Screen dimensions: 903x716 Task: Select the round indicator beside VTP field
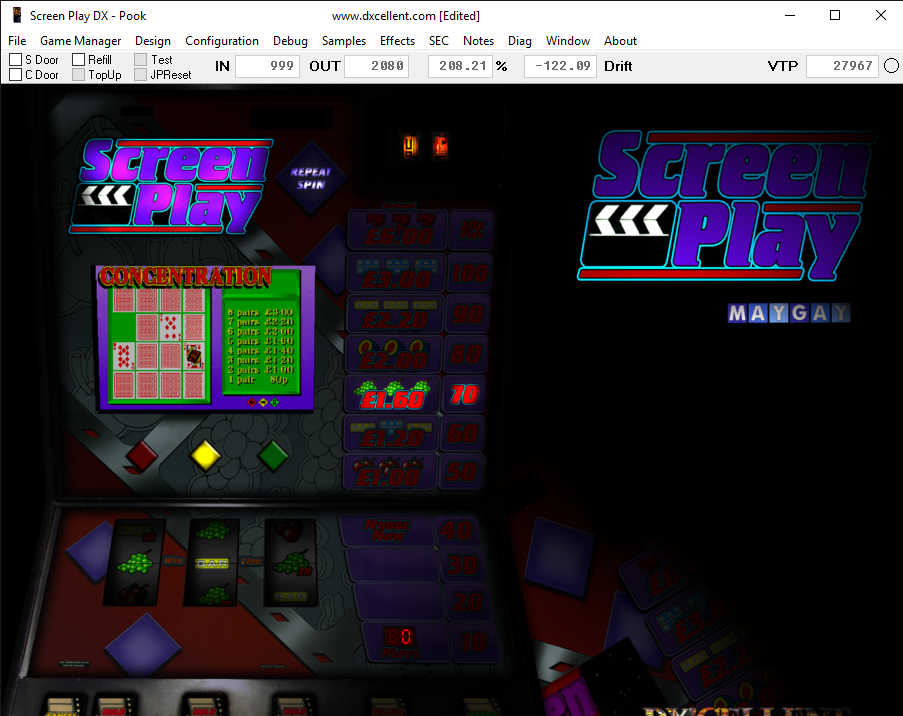(x=891, y=66)
